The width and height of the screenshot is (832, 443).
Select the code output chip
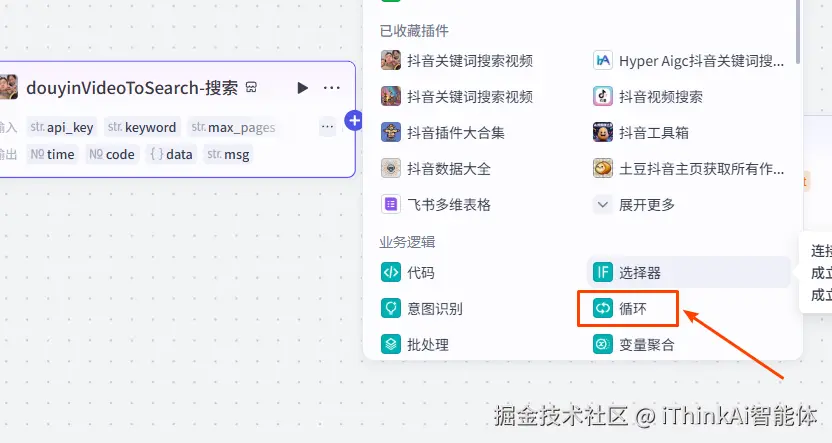coord(111,154)
